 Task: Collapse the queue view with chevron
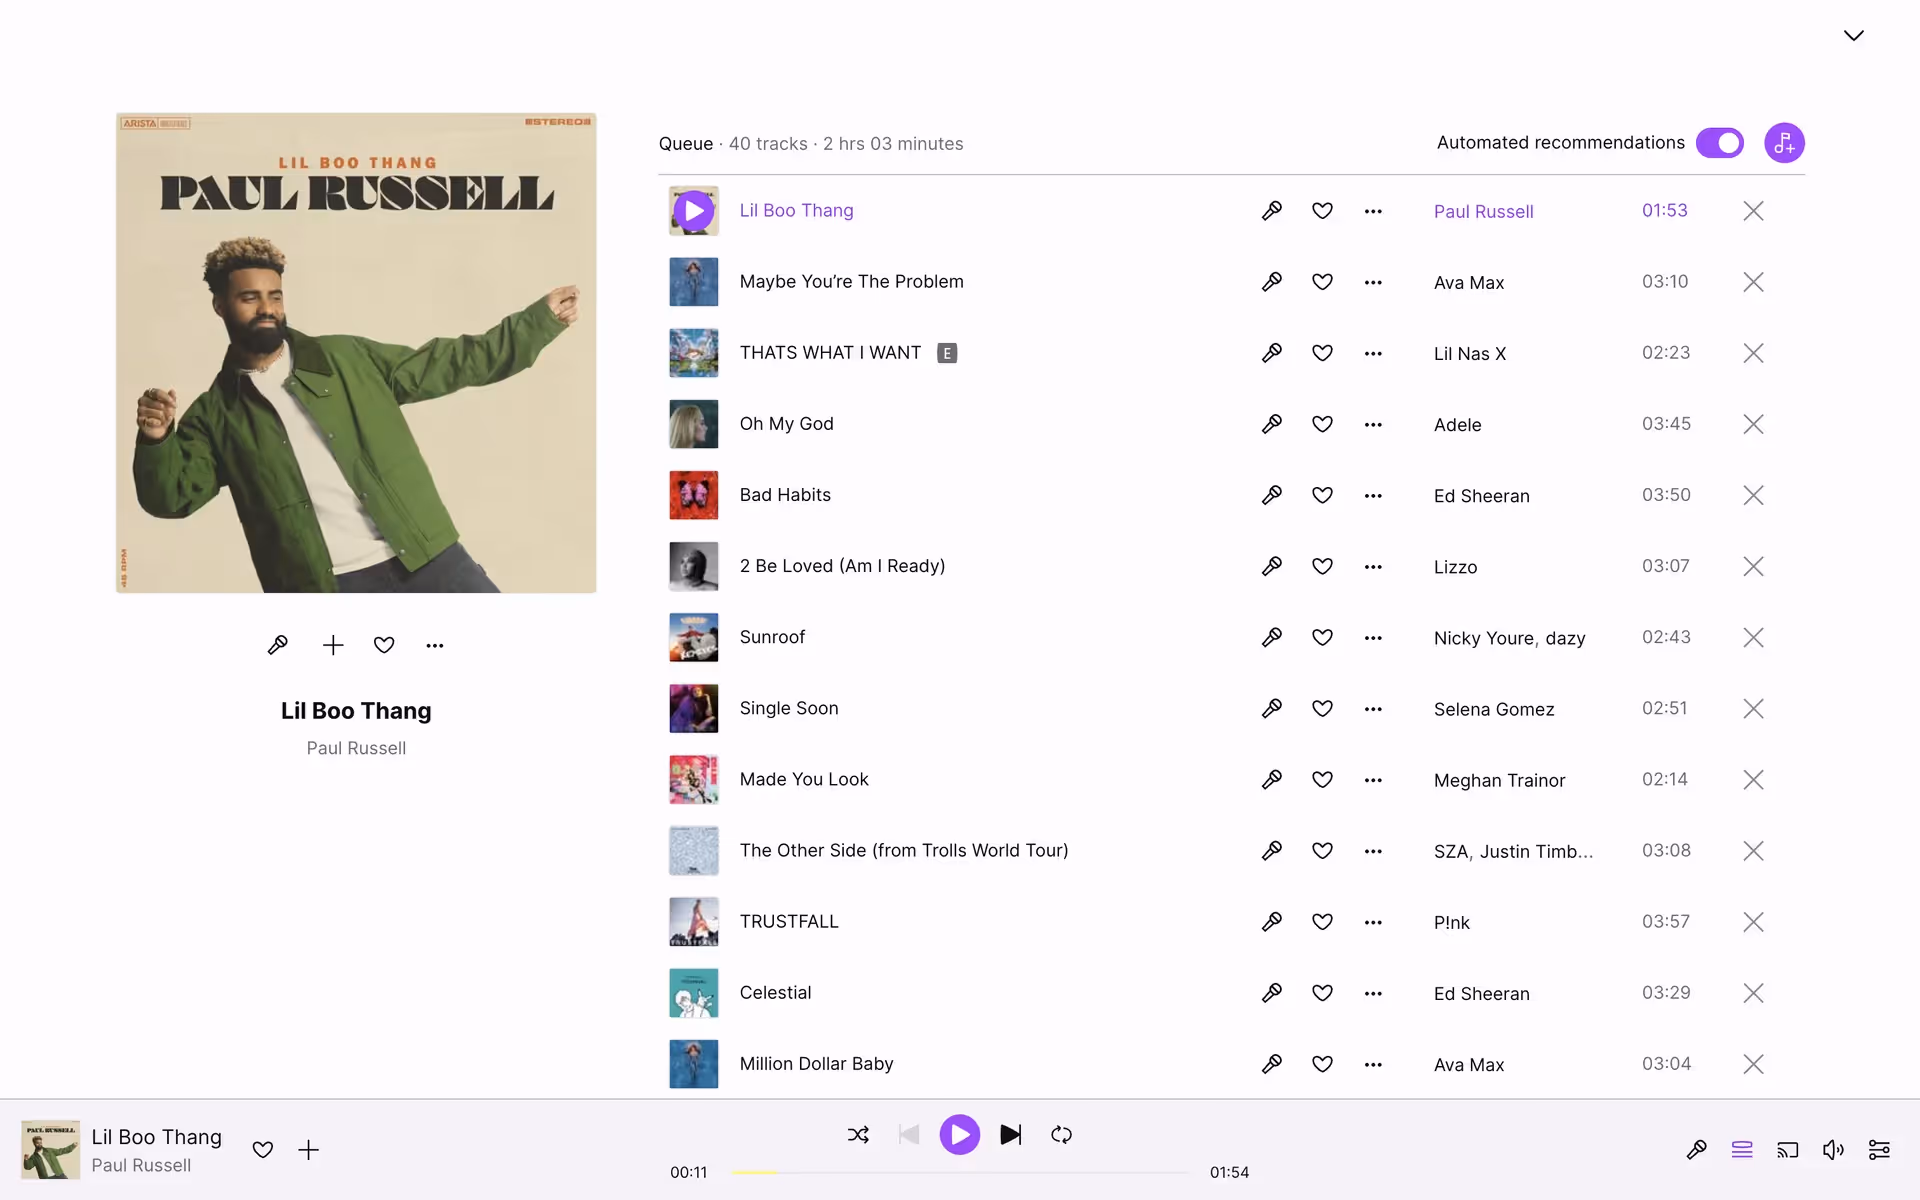pos(1853,36)
